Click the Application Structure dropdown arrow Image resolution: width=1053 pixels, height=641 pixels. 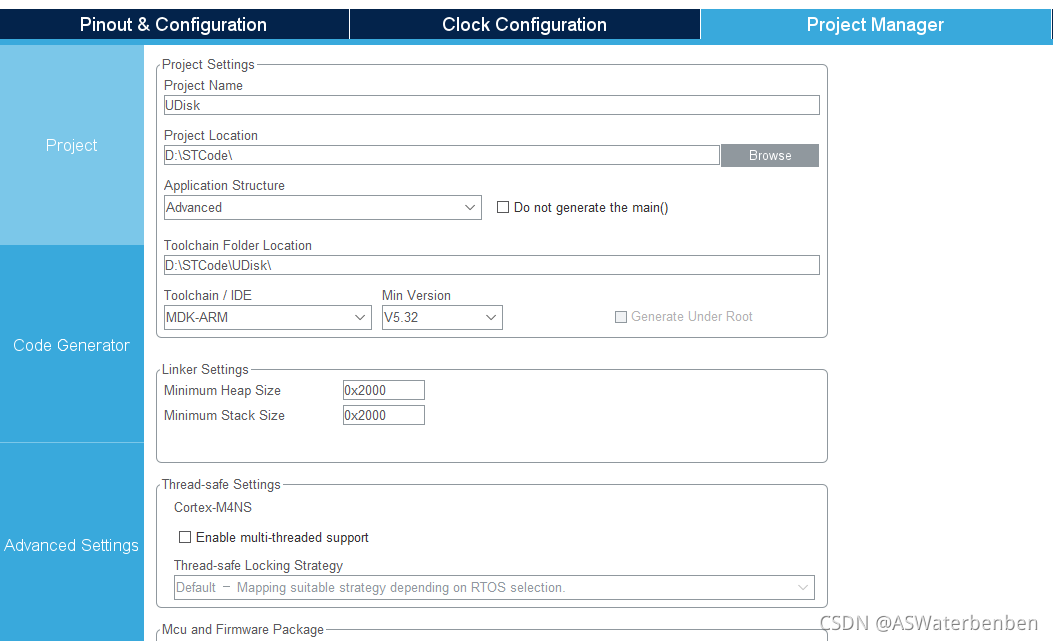(x=470, y=208)
